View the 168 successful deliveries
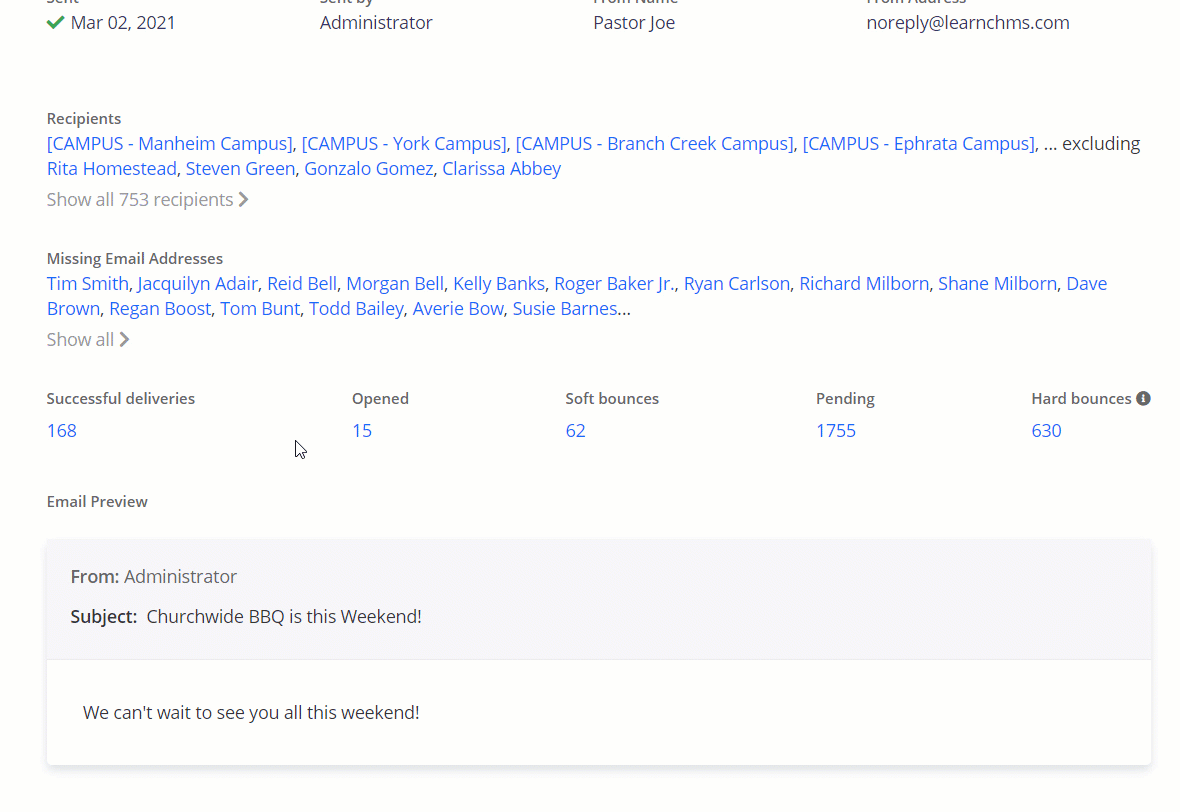 (x=62, y=431)
